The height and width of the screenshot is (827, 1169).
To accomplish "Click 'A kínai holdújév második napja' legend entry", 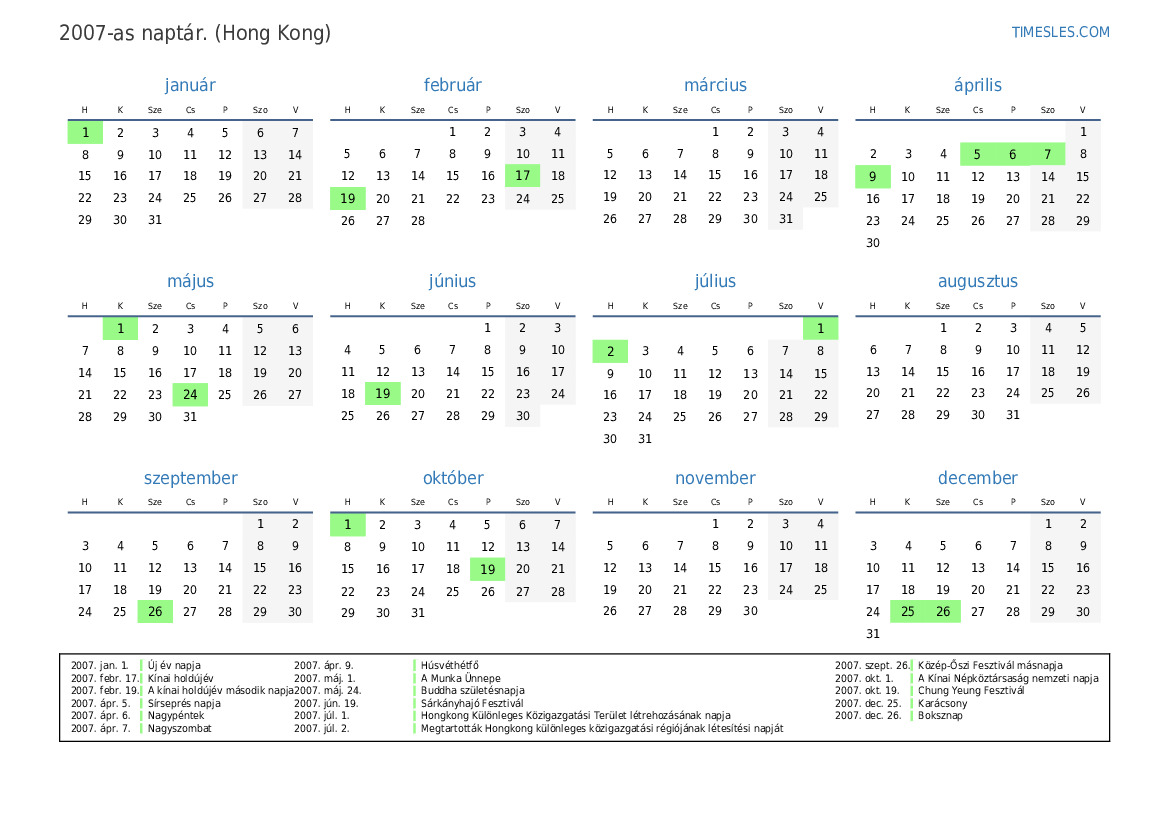I will [221, 691].
